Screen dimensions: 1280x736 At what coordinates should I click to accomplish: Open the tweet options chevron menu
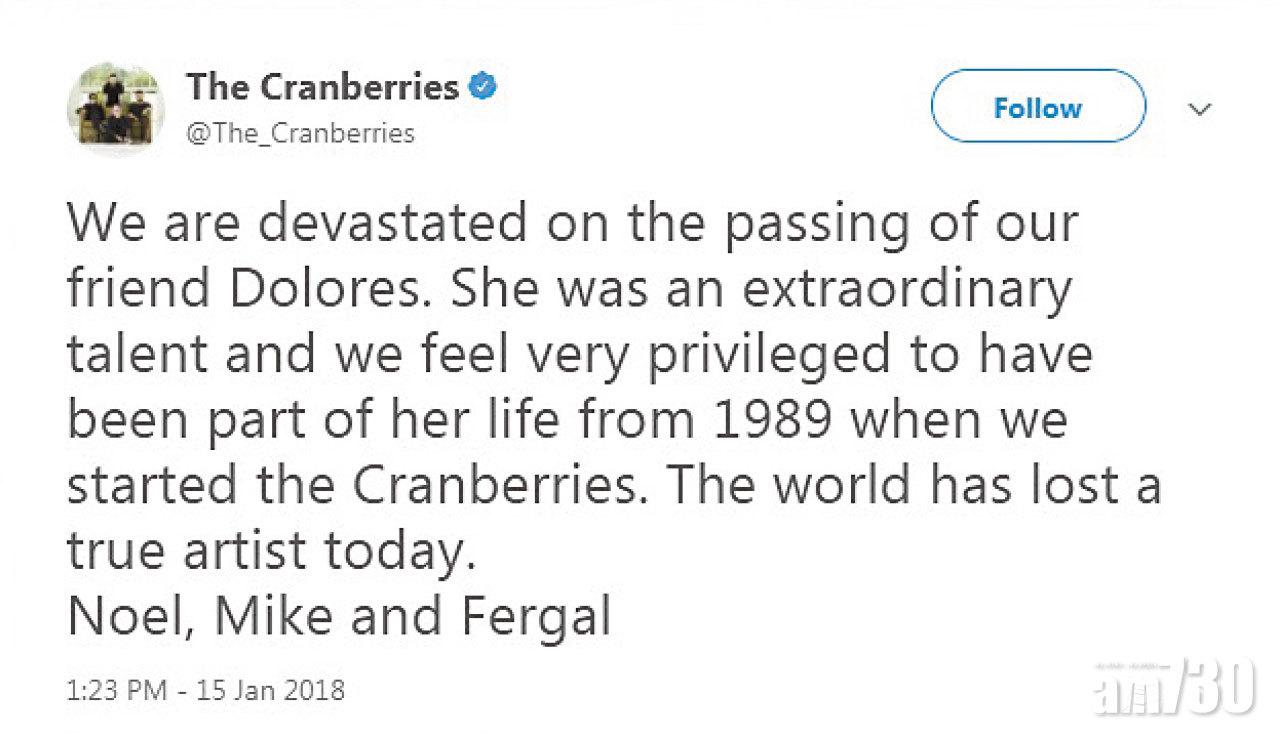pos(1204,108)
